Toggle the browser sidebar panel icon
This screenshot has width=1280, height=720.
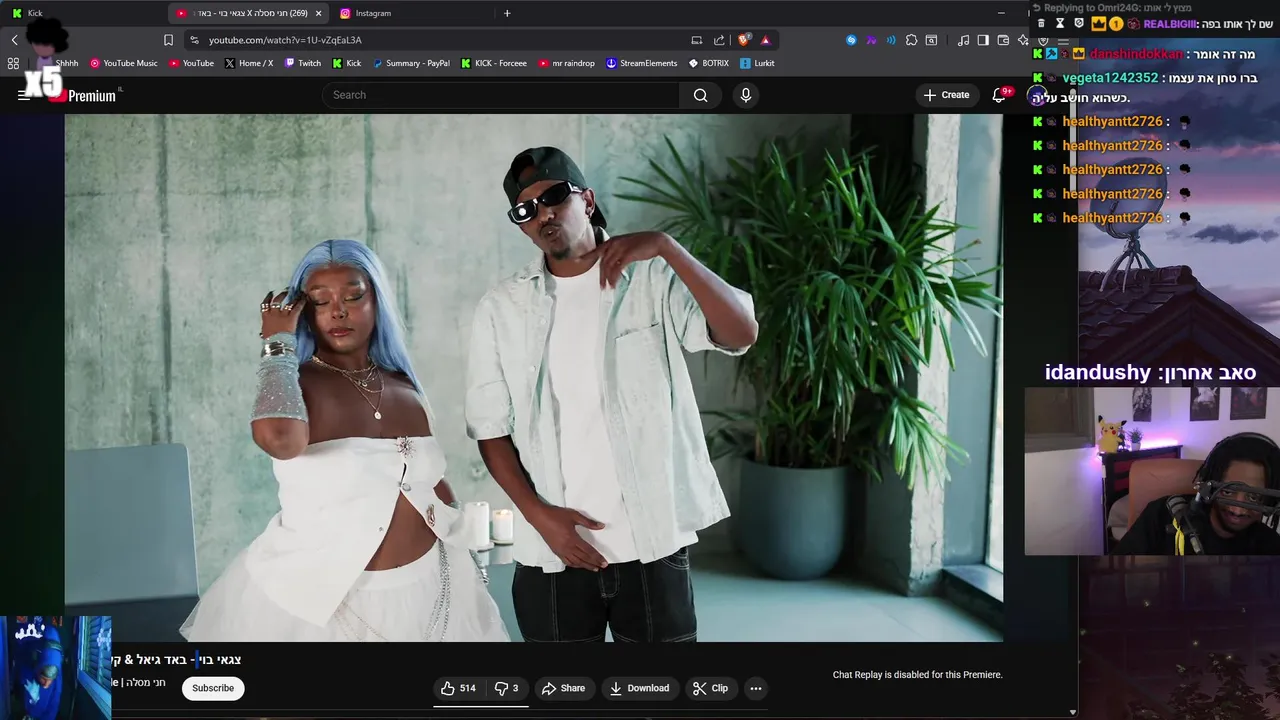pos(983,40)
